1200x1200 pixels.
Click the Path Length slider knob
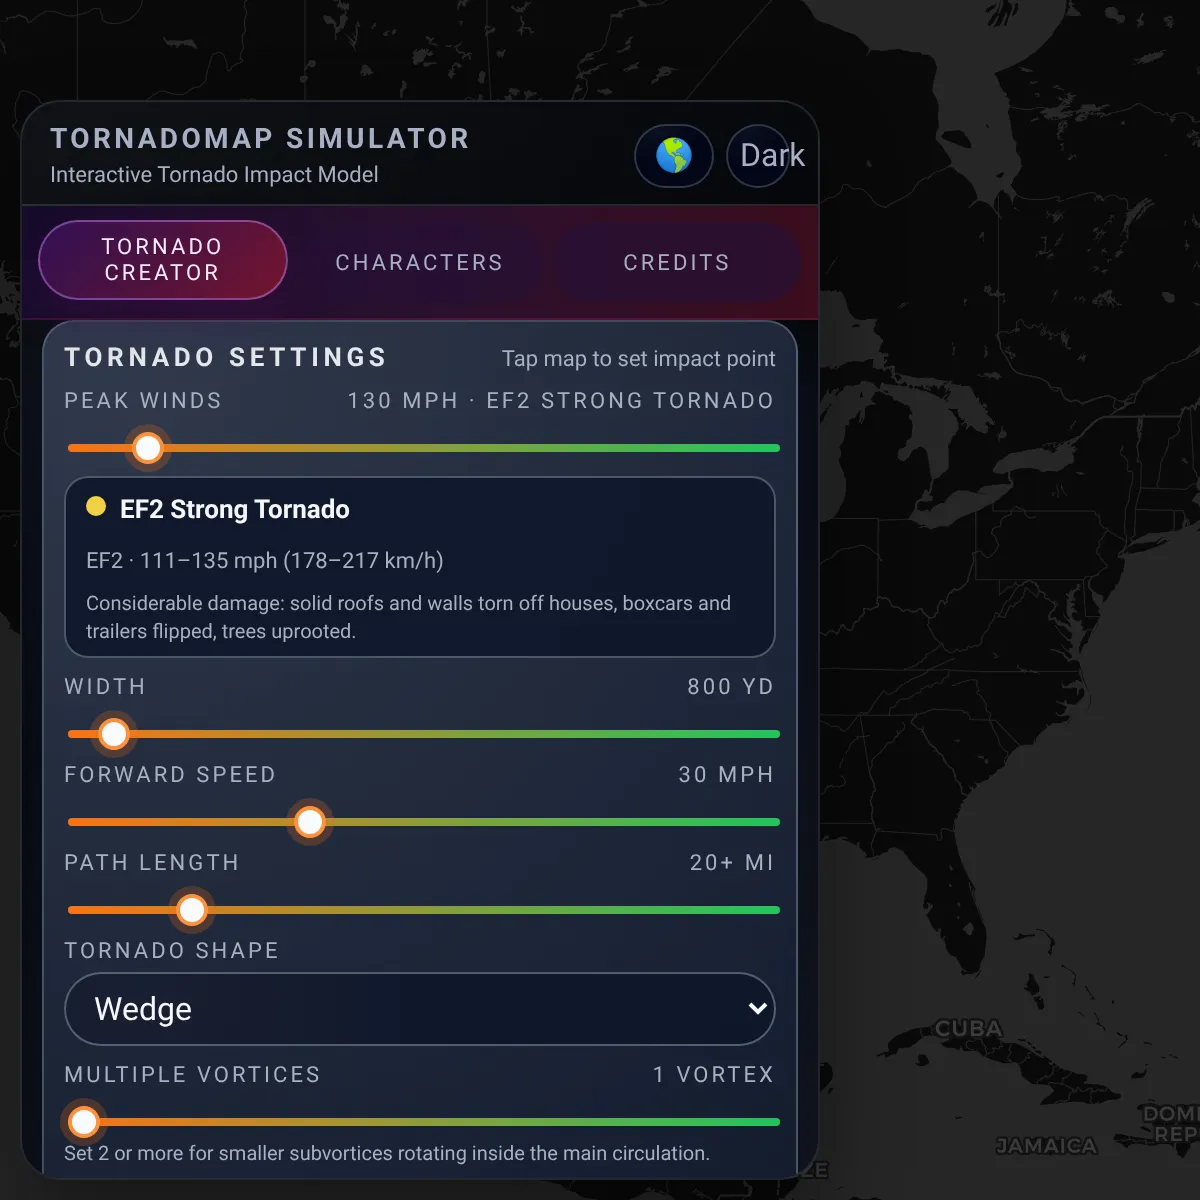(x=192, y=910)
